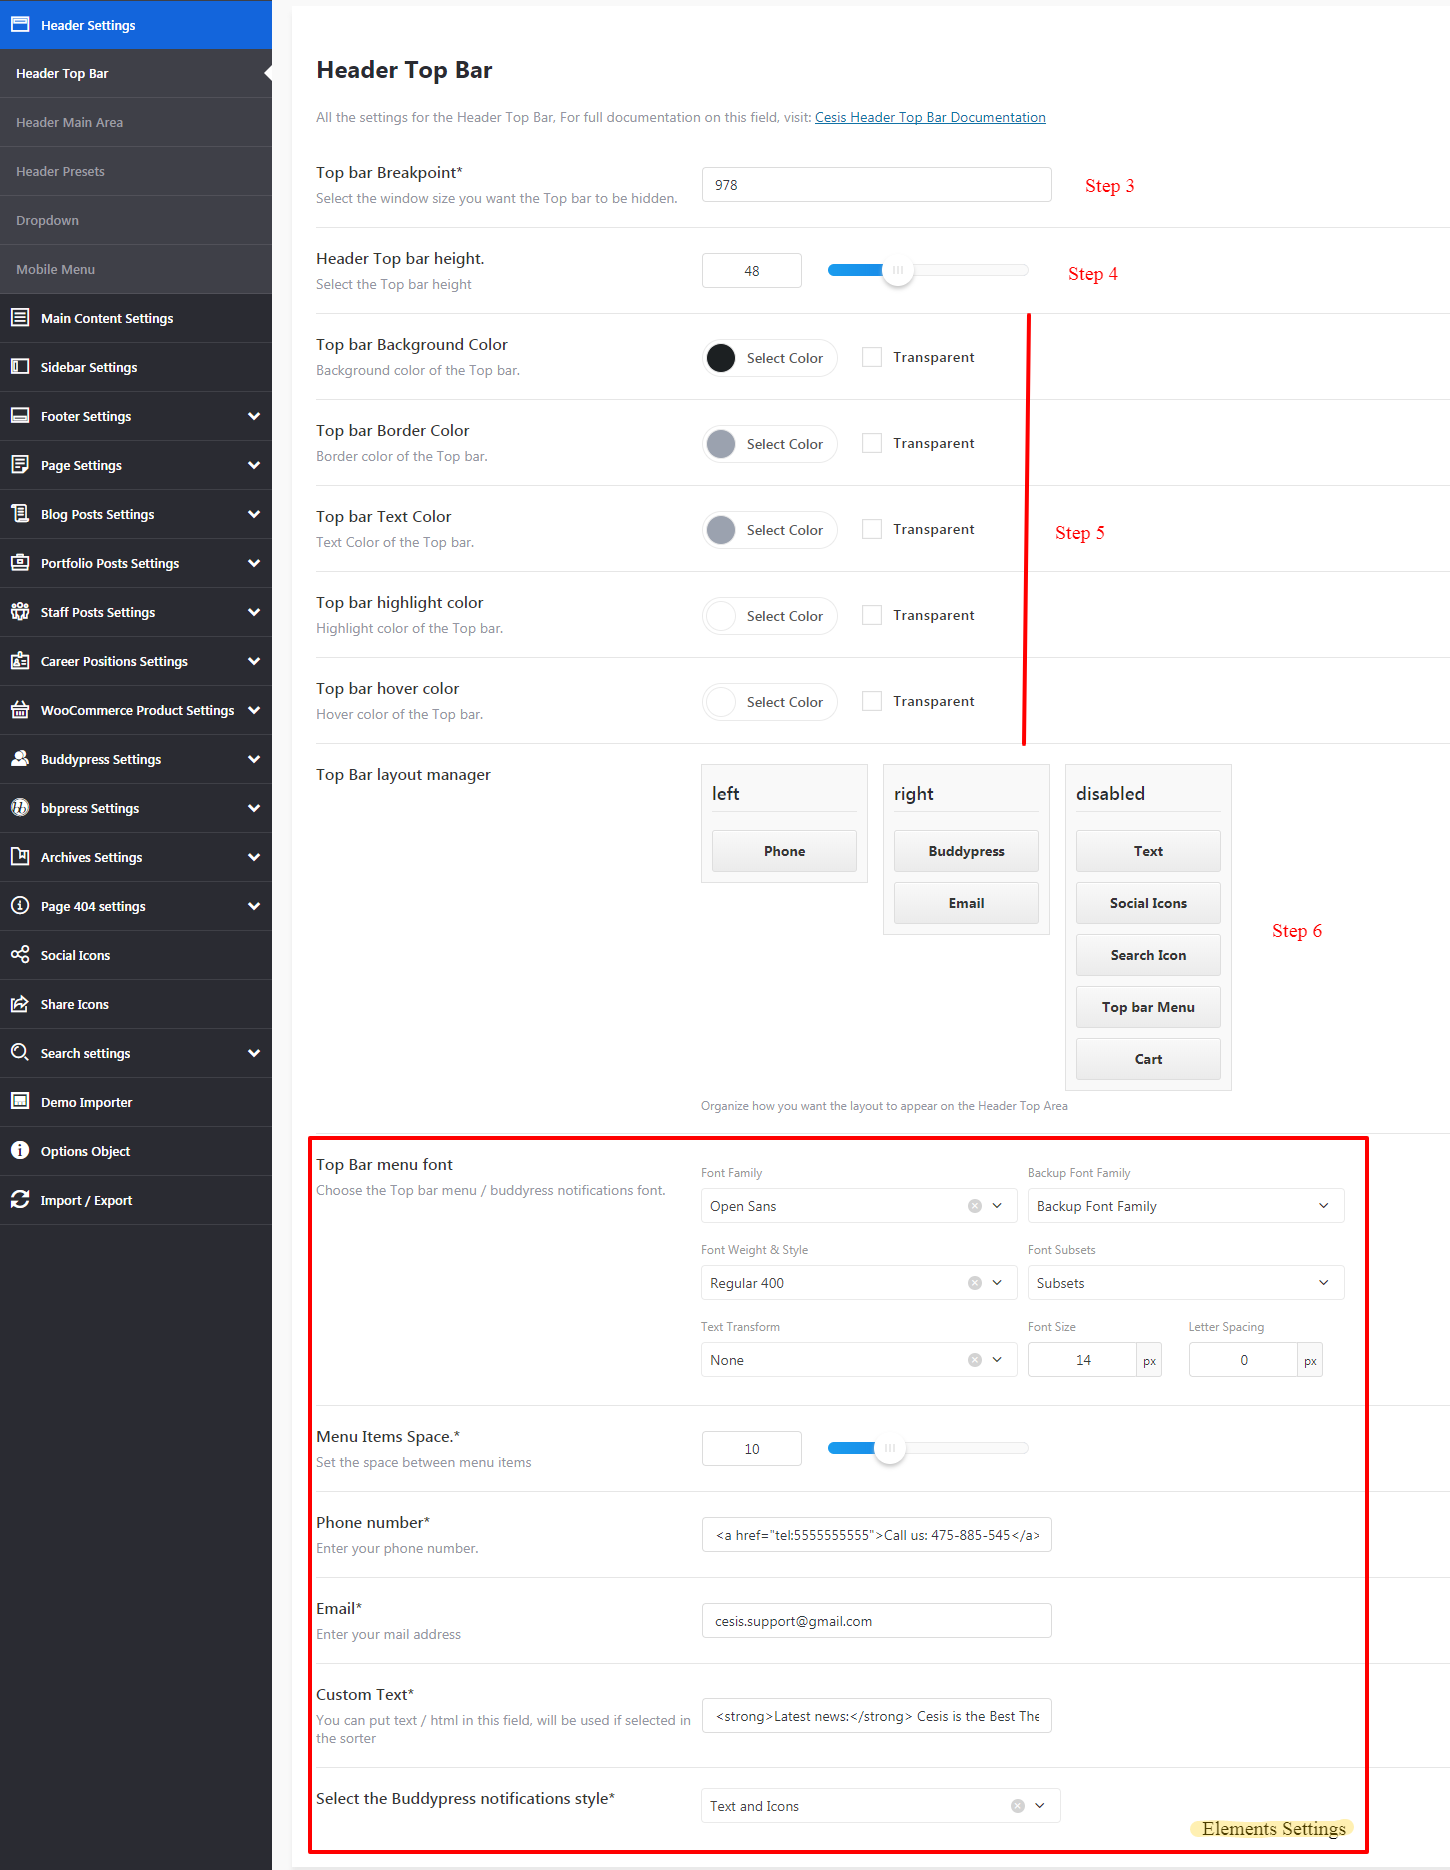Click the Demo Importer sidebar icon
Screen dimensions: 1450x1870
tap(20, 1102)
